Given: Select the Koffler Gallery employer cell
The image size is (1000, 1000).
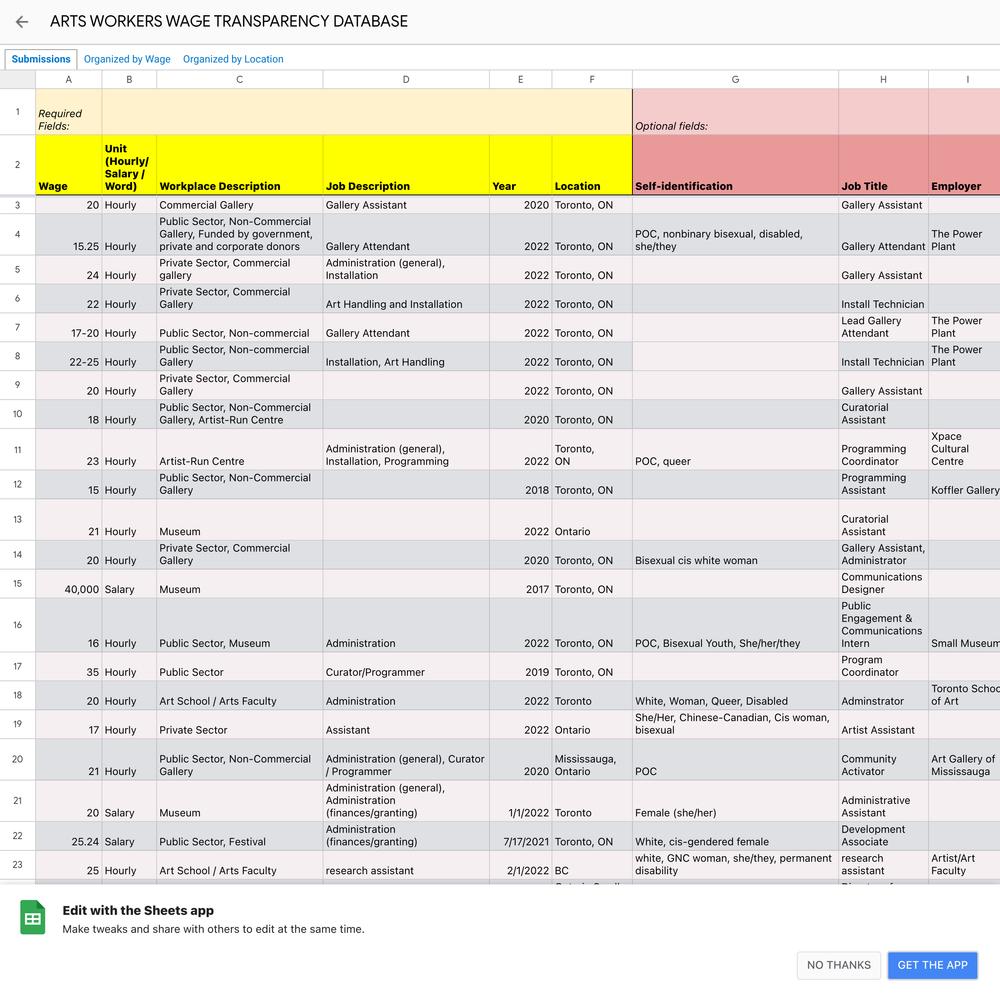Looking at the screenshot, I should click(x=964, y=485).
